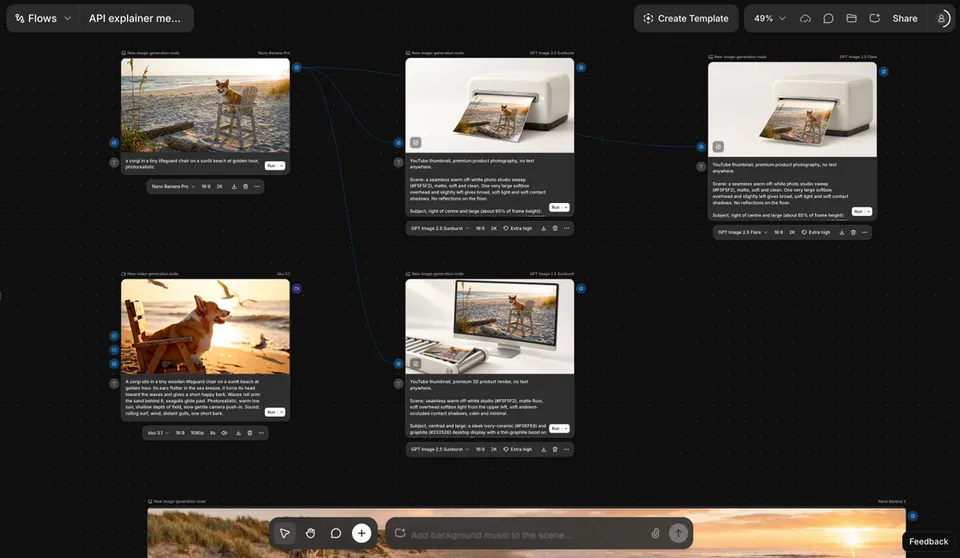This screenshot has height=558, width=960.
Task: Click the 'API explainer me...' project title
Action: click(135, 18)
